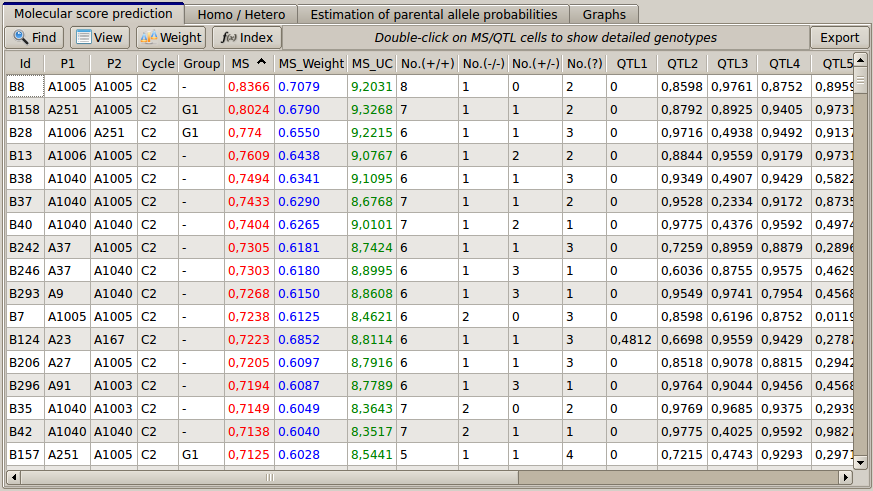The height and width of the screenshot is (491, 873).
Task: Click MS_UC value 9,0767
Action: pyautogui.click(x=372, y=155)
